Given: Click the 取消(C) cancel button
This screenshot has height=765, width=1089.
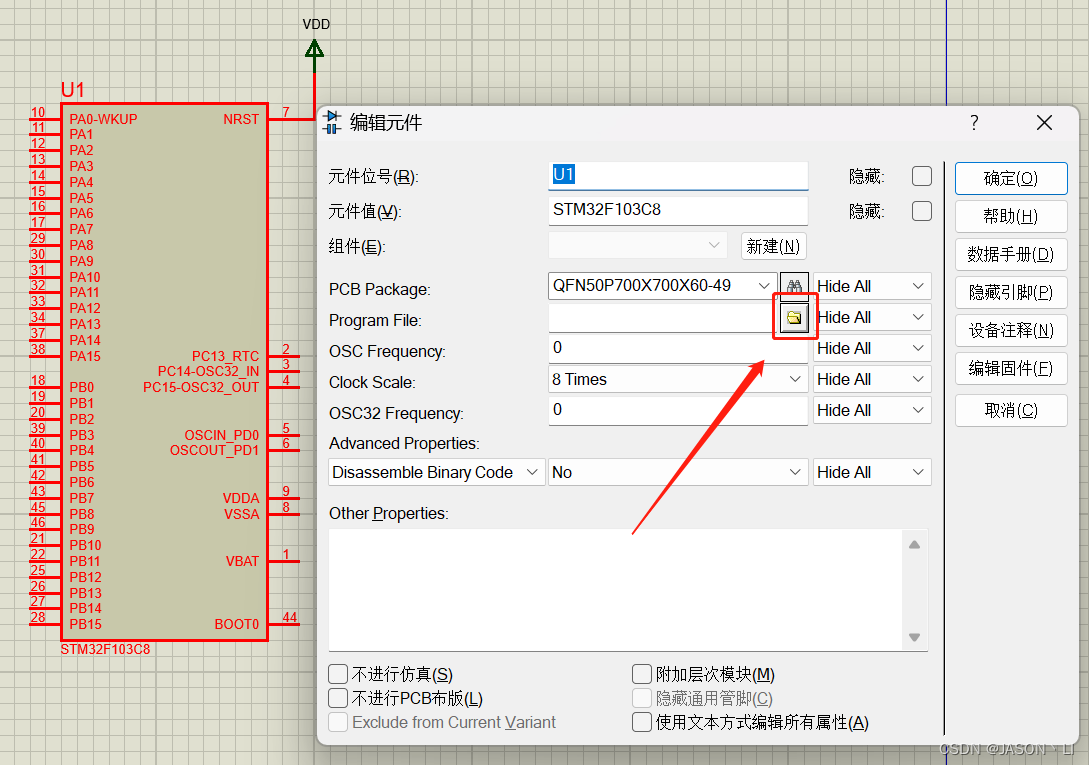Looking at the screenshot, I should pyautogui.click(x=1011, y=411).
